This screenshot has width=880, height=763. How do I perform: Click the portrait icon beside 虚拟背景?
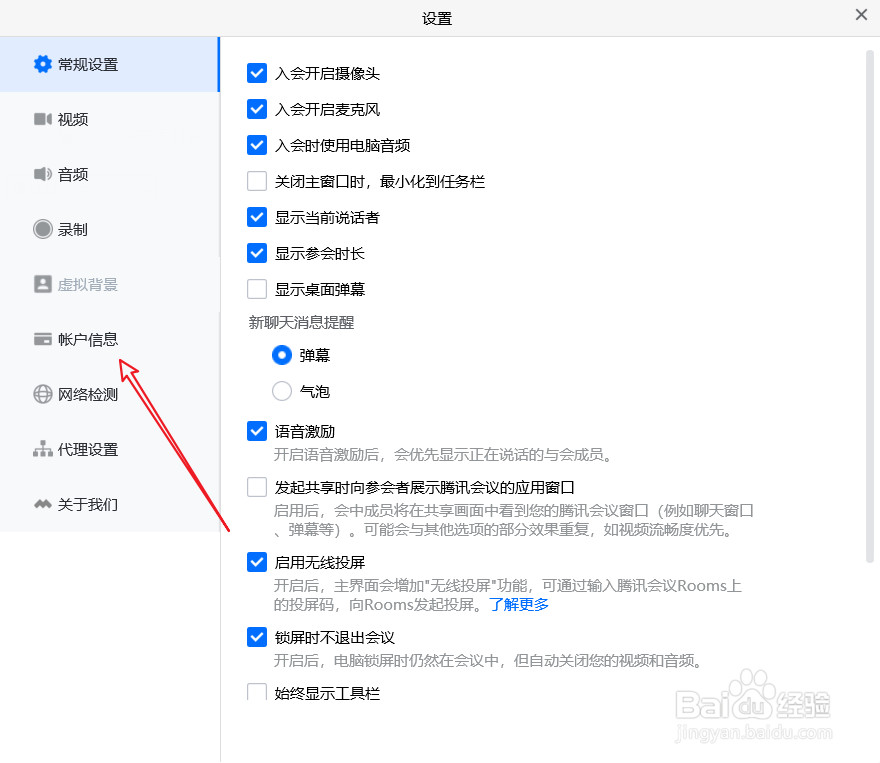43,284
